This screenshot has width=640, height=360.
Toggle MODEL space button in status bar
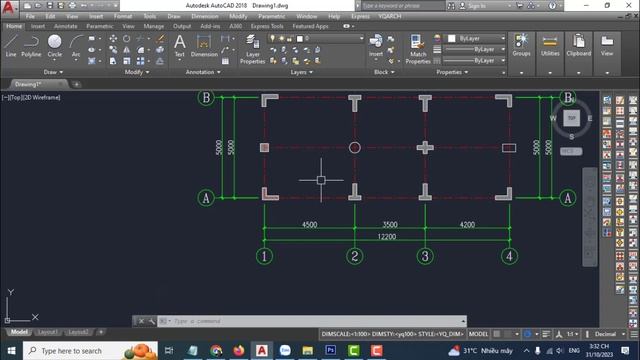(478, 334)
